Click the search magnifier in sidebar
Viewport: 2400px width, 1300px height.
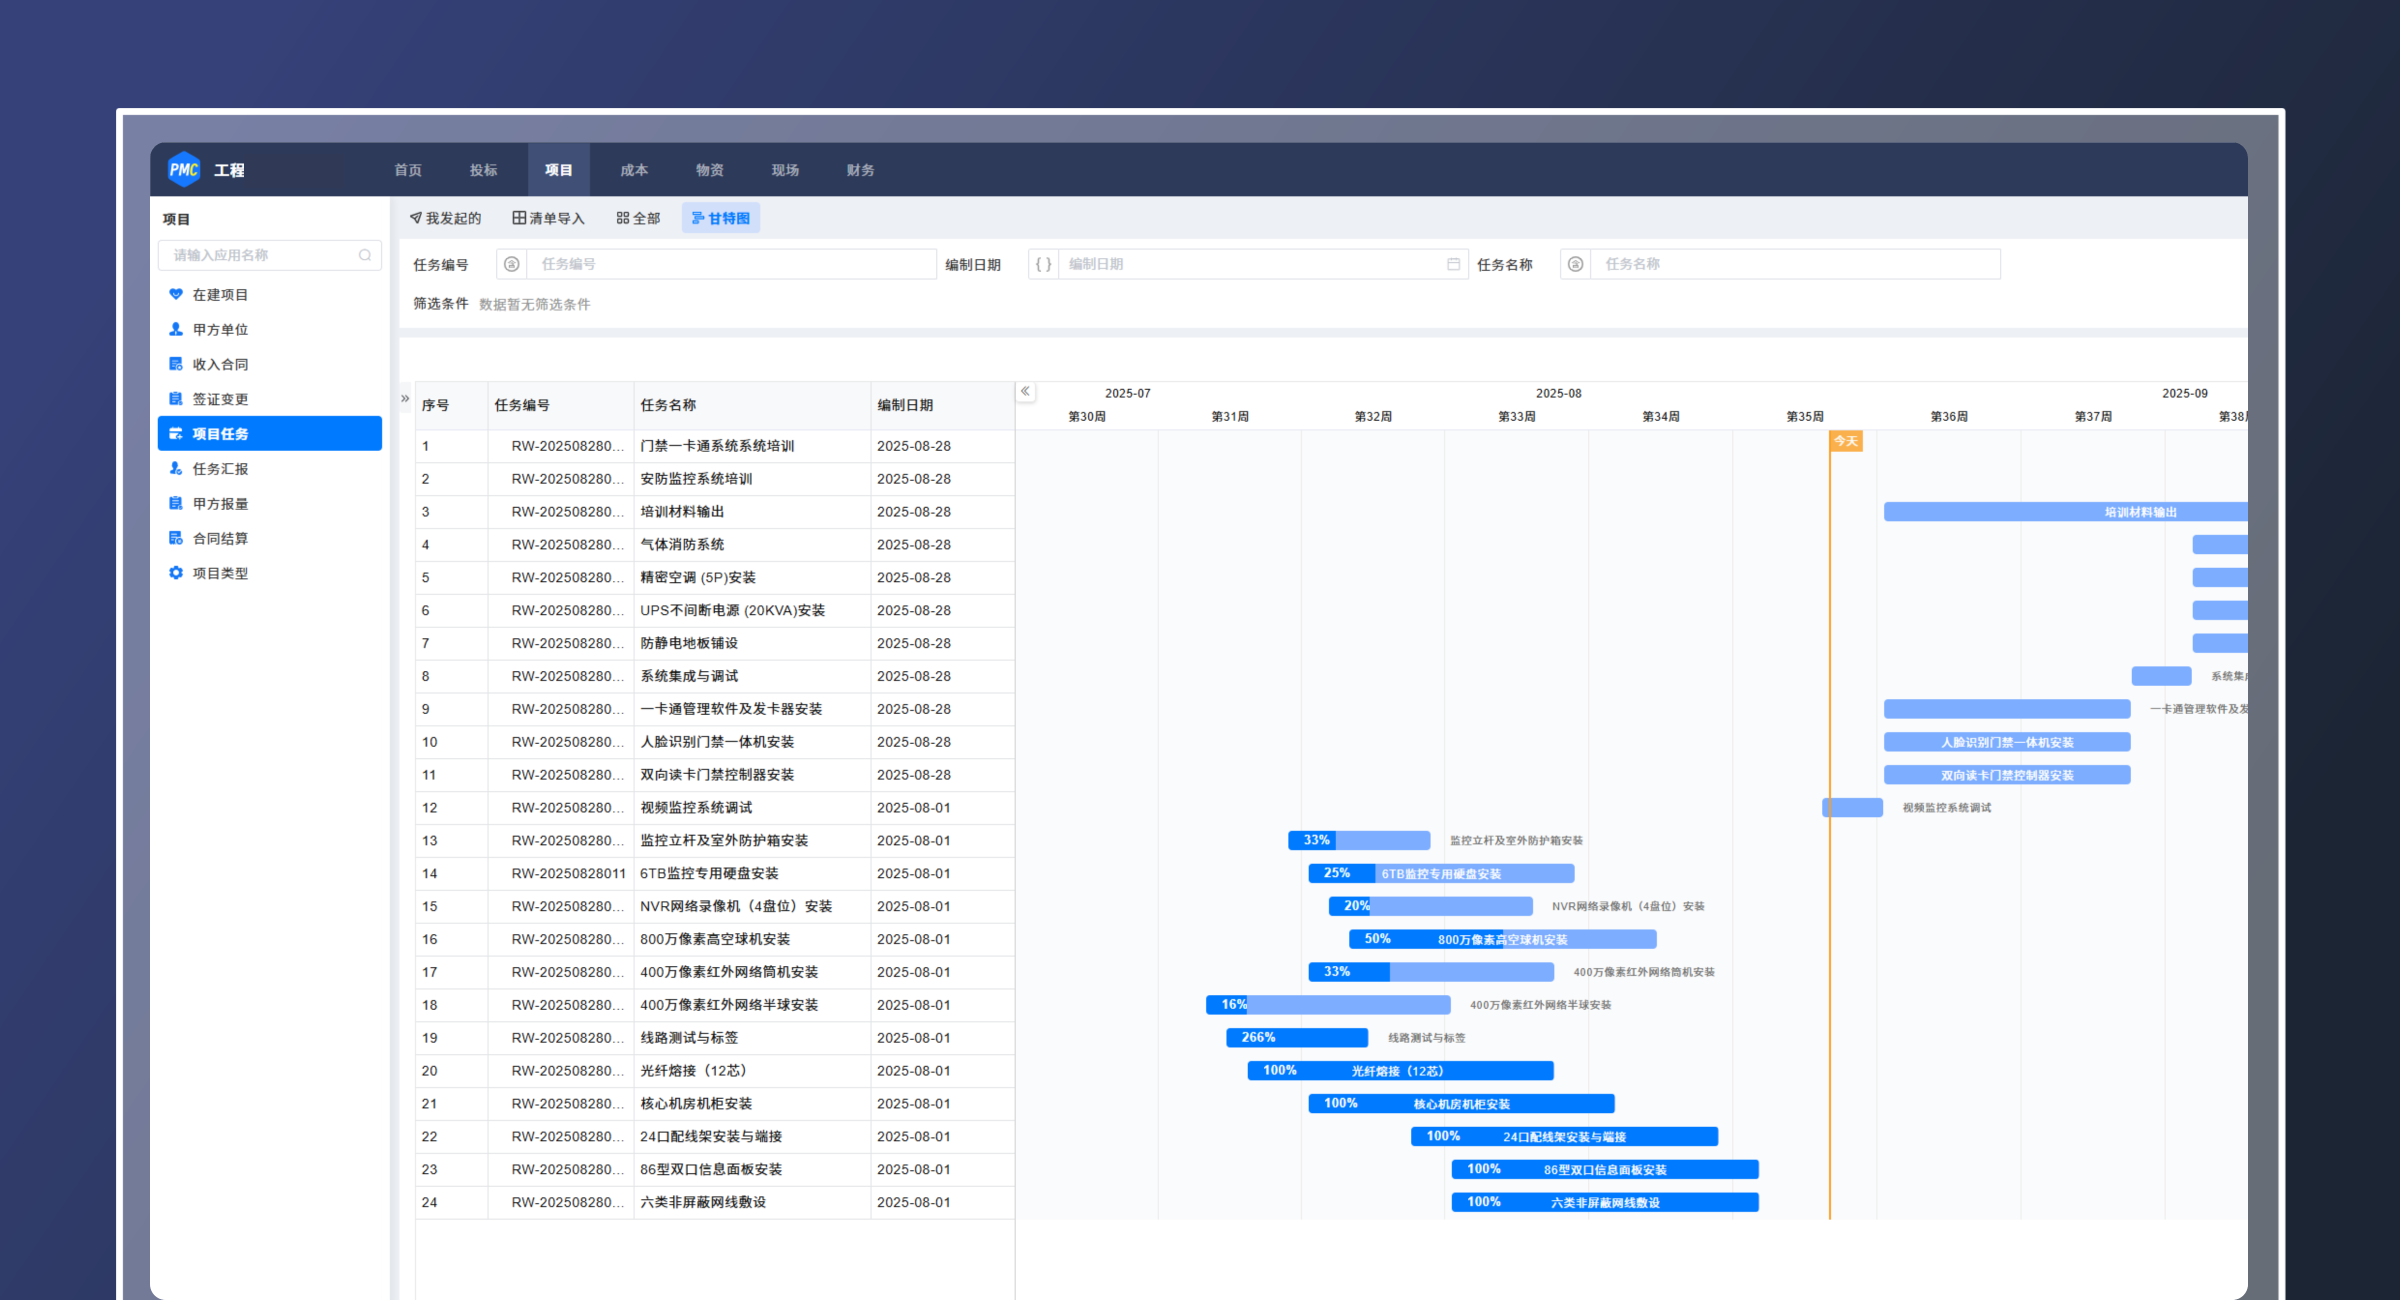(x=365, y=256)
